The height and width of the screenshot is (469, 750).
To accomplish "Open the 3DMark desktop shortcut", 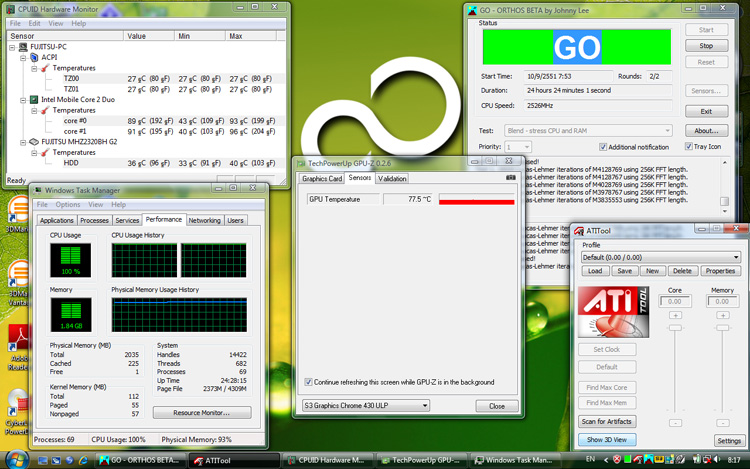I will point(17,214).
